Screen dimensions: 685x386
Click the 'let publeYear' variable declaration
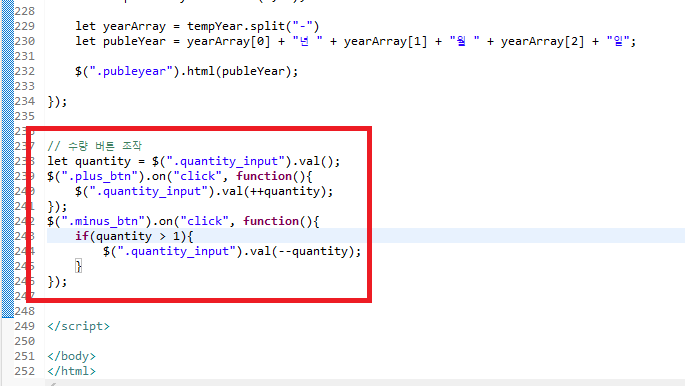point(121,41)
